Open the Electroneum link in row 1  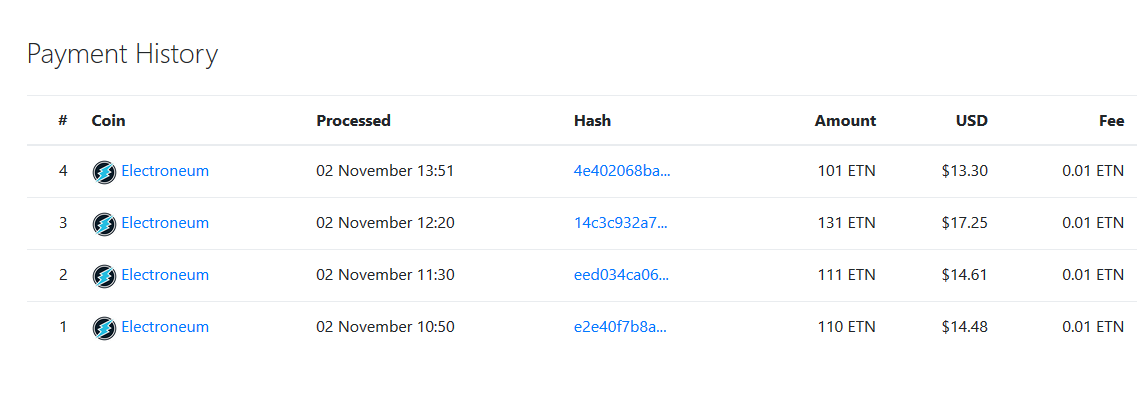pyautogui.click(x=165, y=327)
